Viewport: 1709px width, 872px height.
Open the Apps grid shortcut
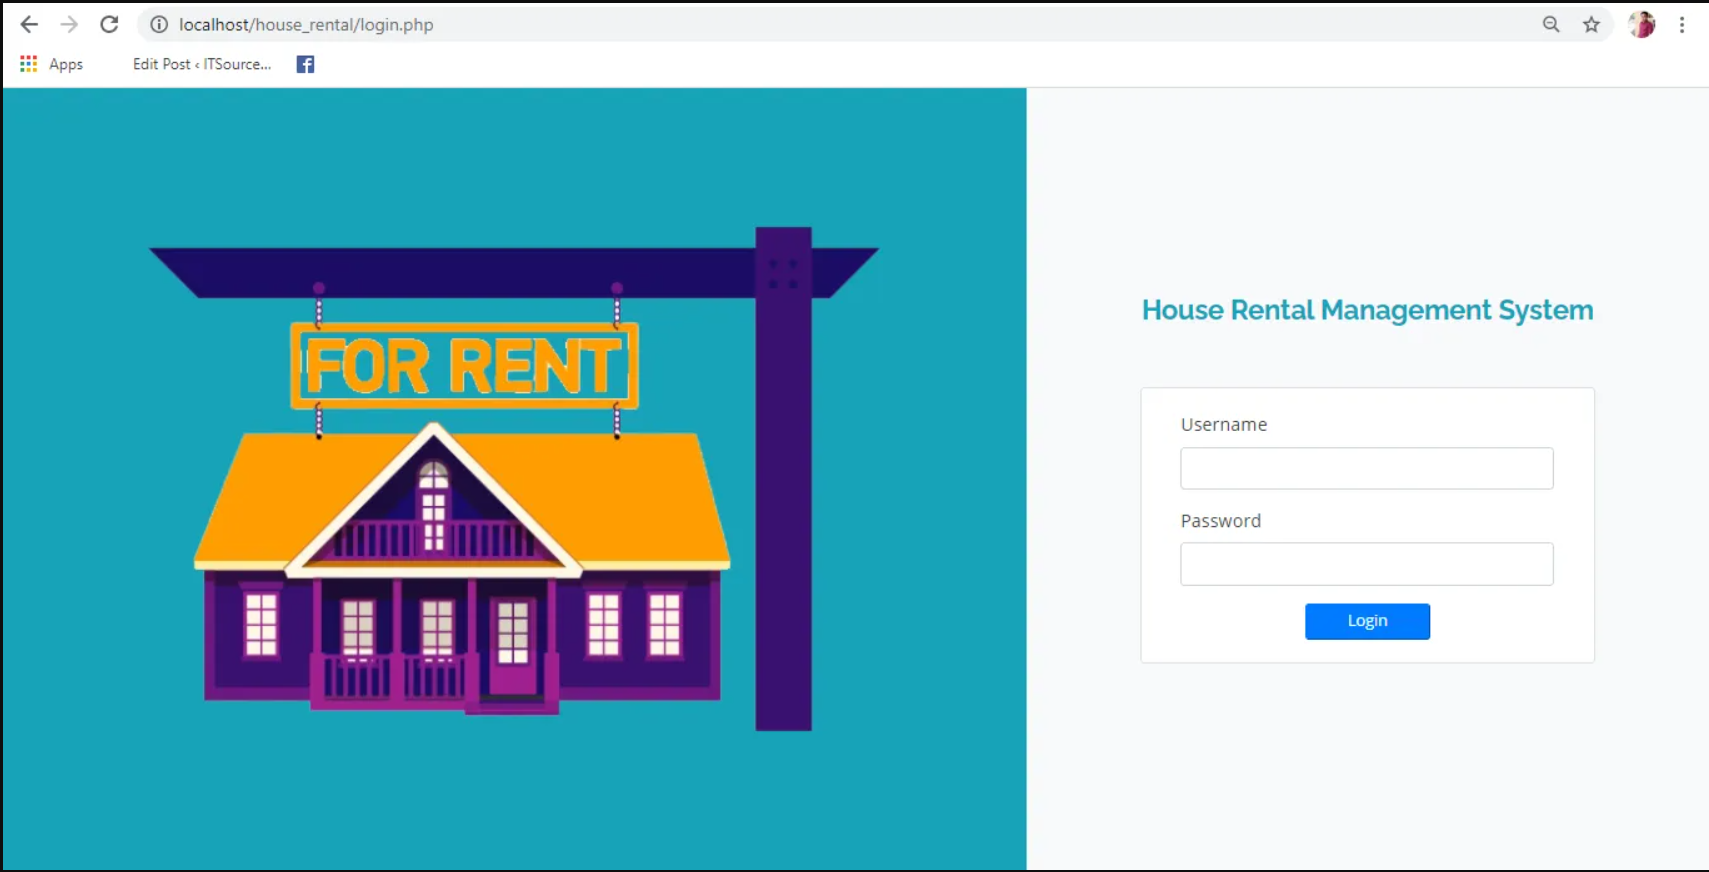(51, 64)
